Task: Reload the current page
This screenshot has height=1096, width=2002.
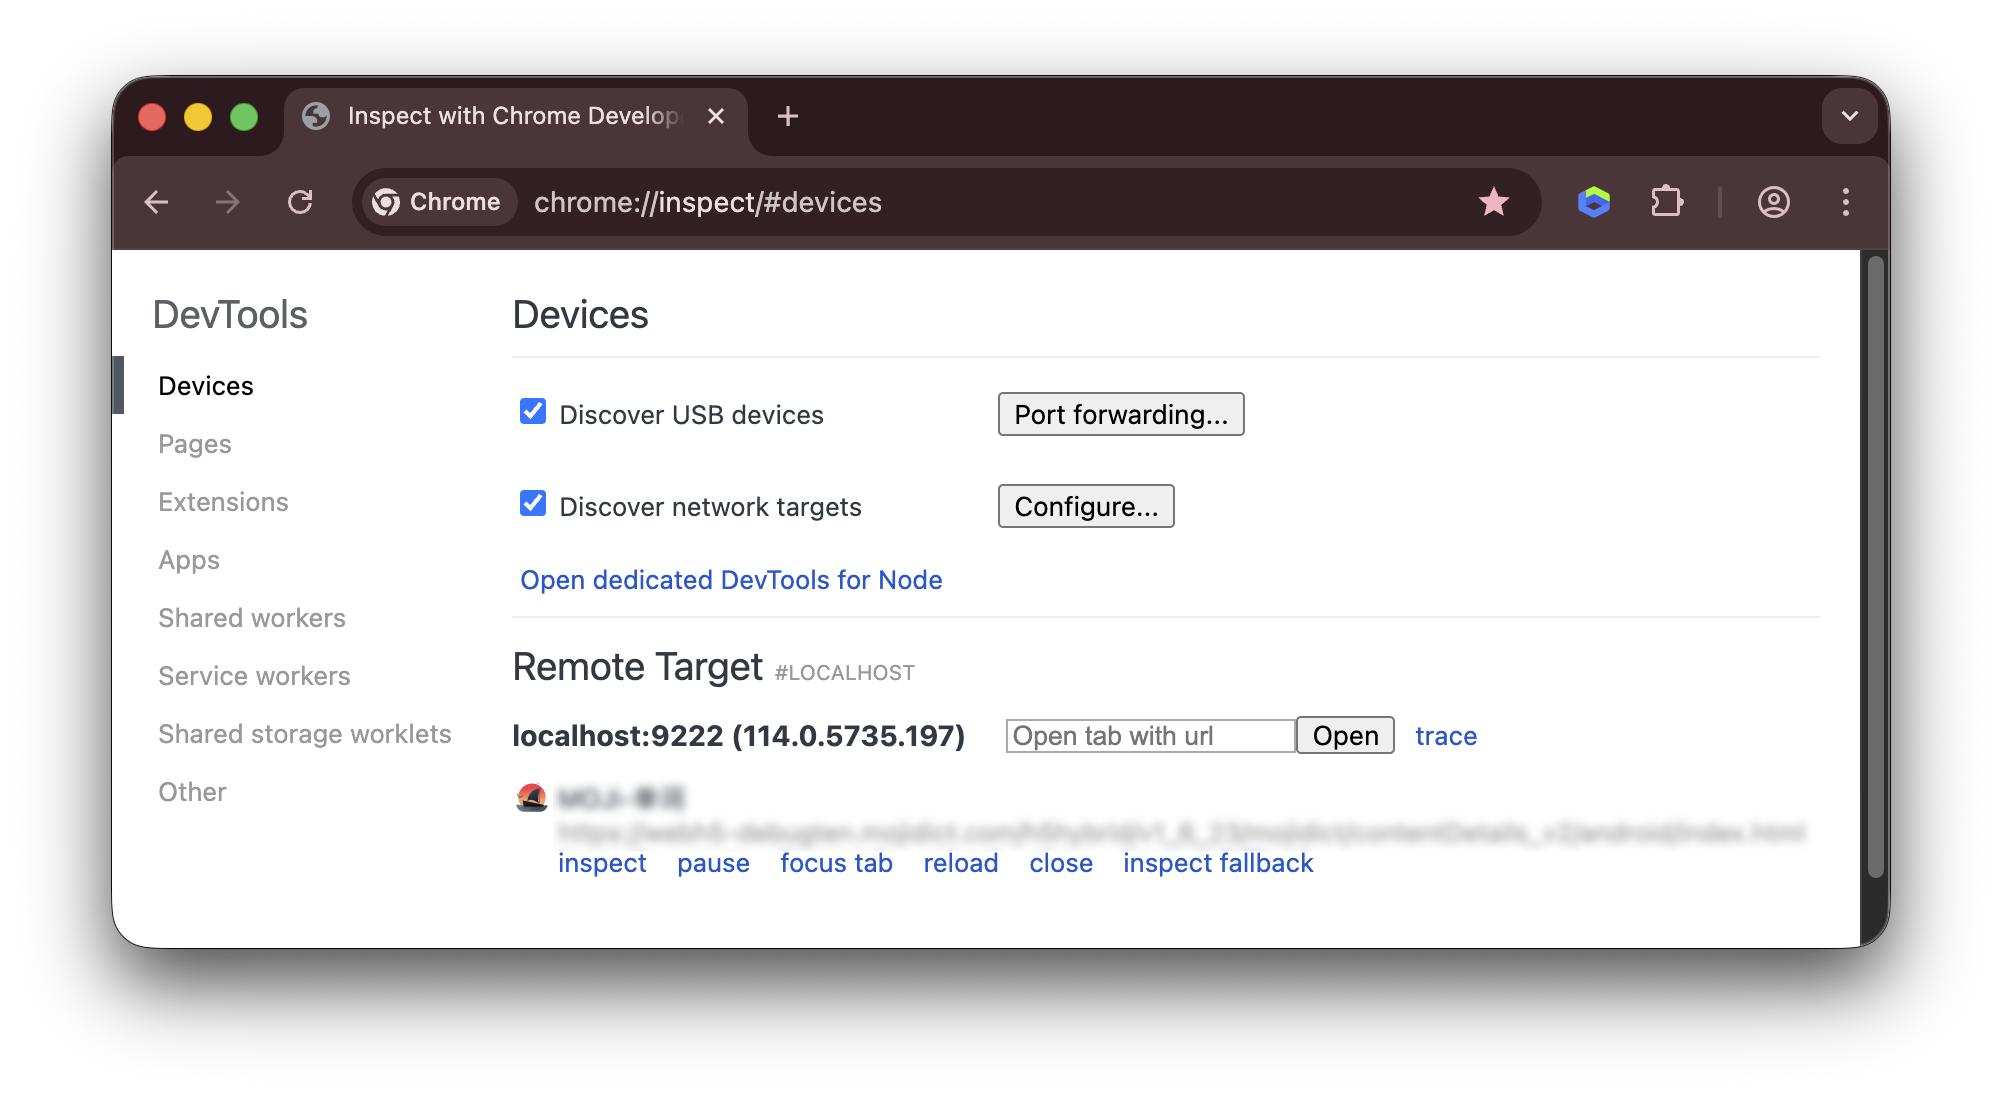Action: [301, 202]
